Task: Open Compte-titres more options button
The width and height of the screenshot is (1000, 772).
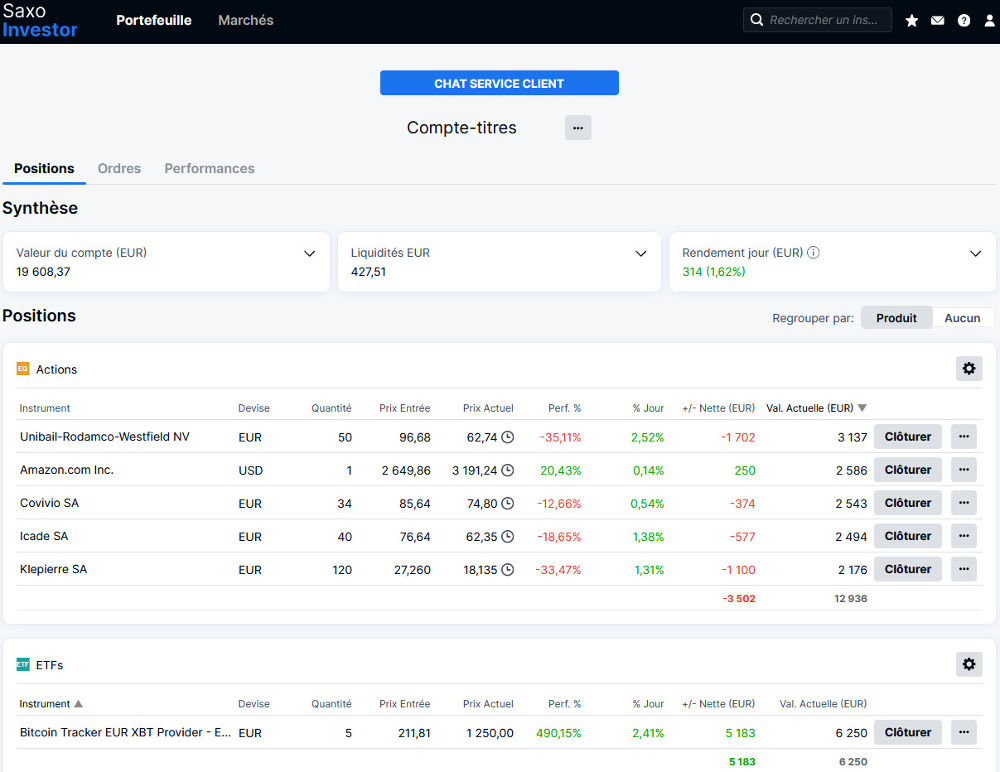Action: point(578,128)
